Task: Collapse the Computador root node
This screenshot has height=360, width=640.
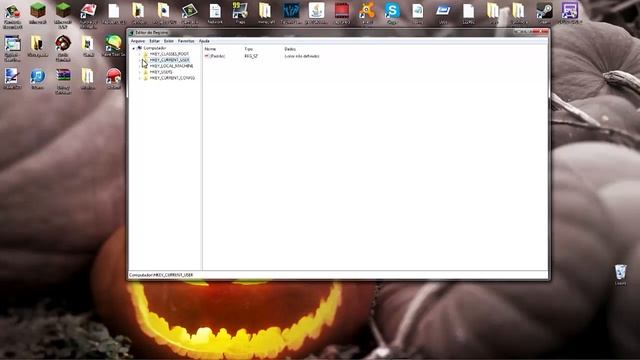Action: tap(133, 48)
